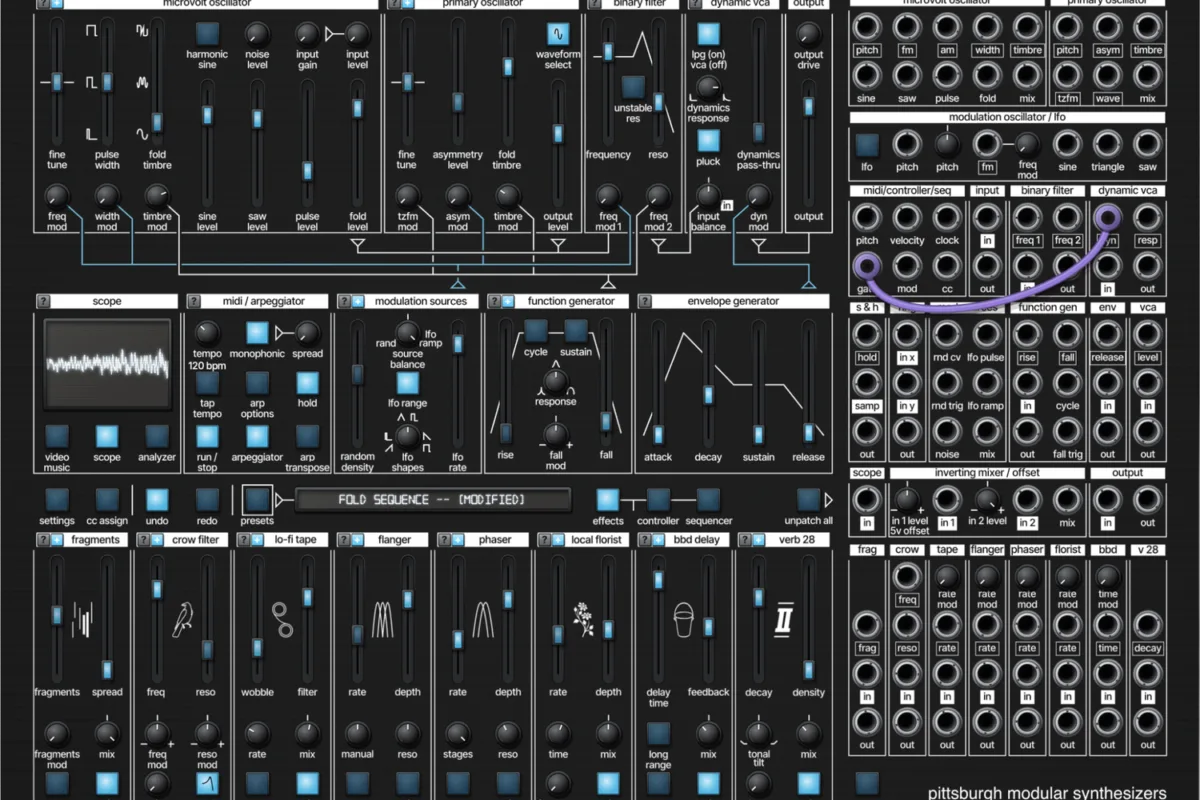Click the help icon in phaser header
The image size is (1200, 800).
(x=443, y=539)
